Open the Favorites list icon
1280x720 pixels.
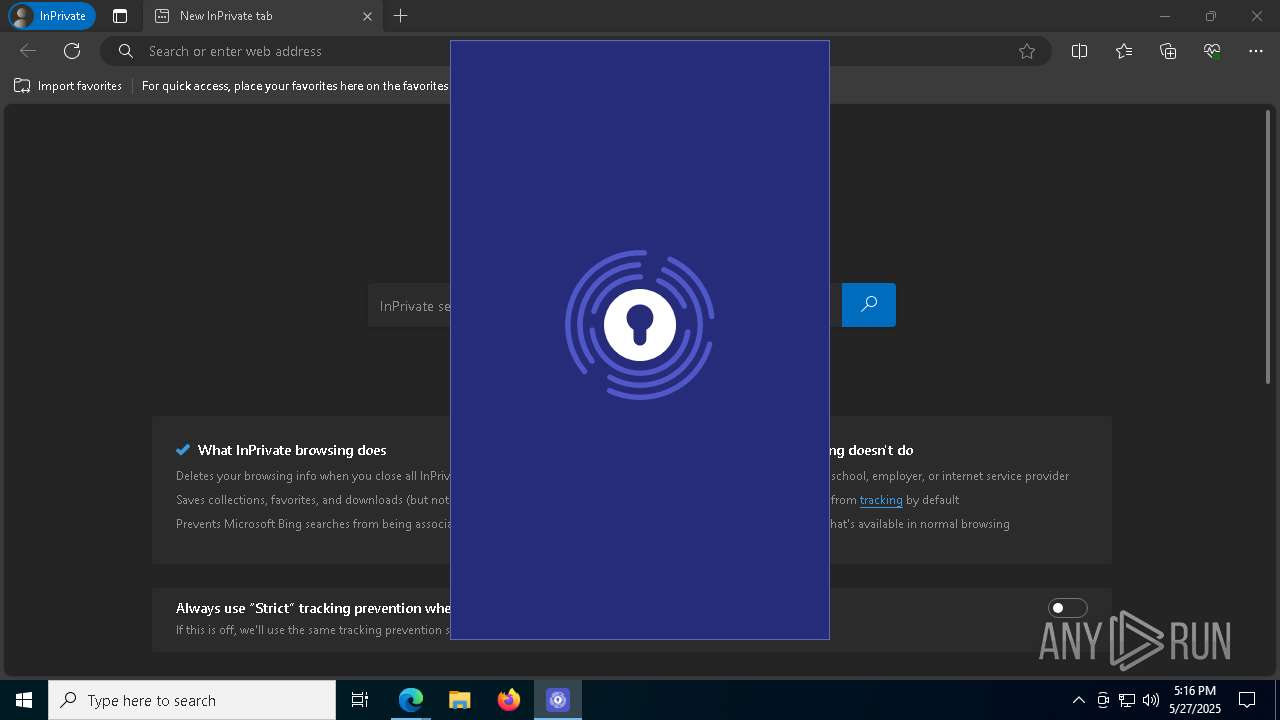pyautogui.click(x=1124, y=51)
